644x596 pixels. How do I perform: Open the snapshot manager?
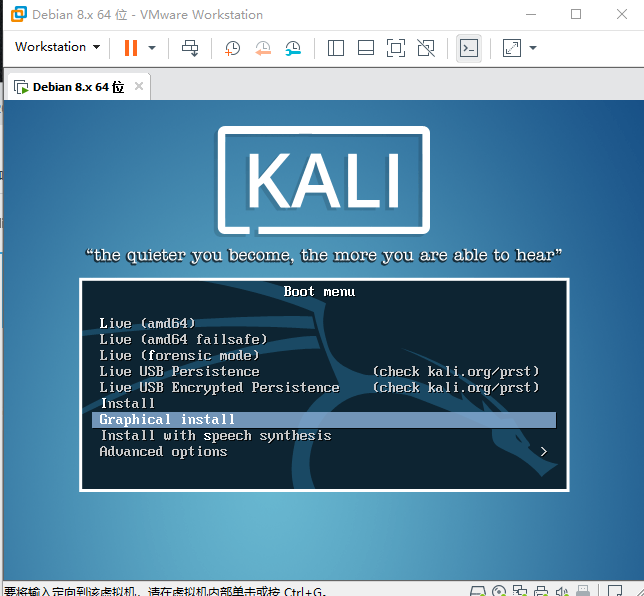coord(293,48)
